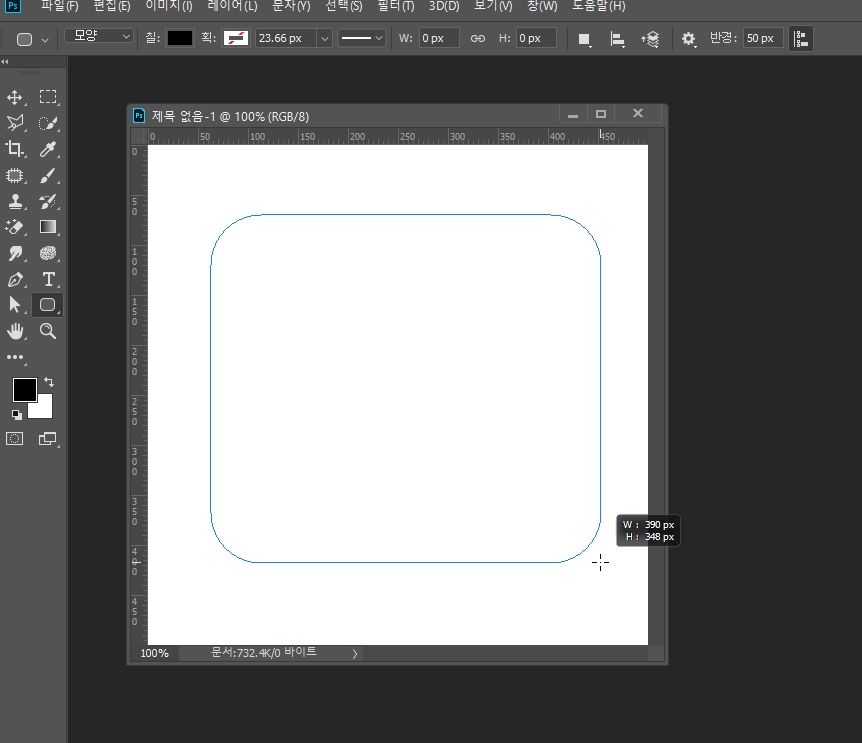Open the 3D(D) menu
862x743 pixels.
coord(444,6)
